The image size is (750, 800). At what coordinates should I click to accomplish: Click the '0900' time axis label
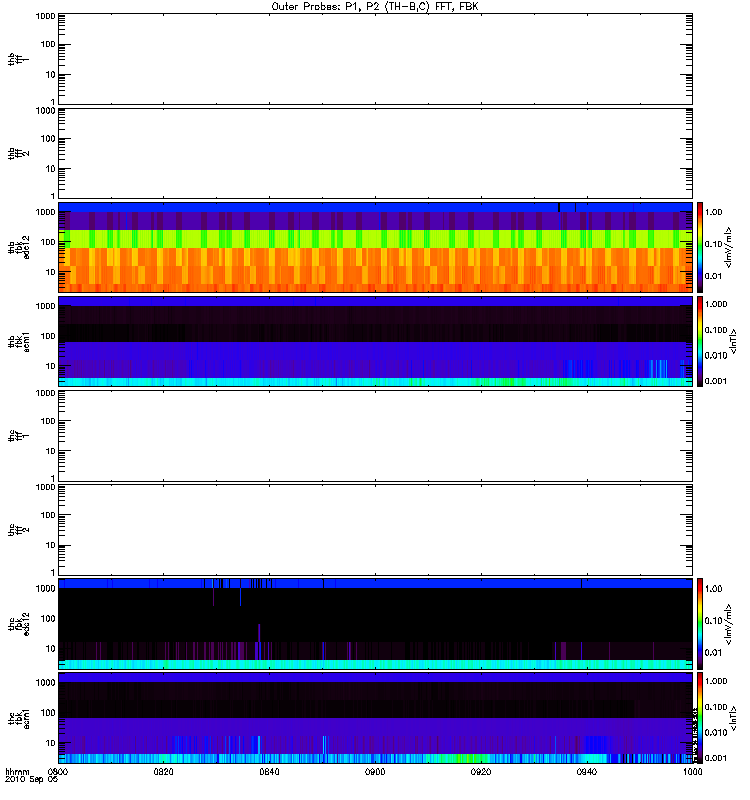[x=375, y=772]
